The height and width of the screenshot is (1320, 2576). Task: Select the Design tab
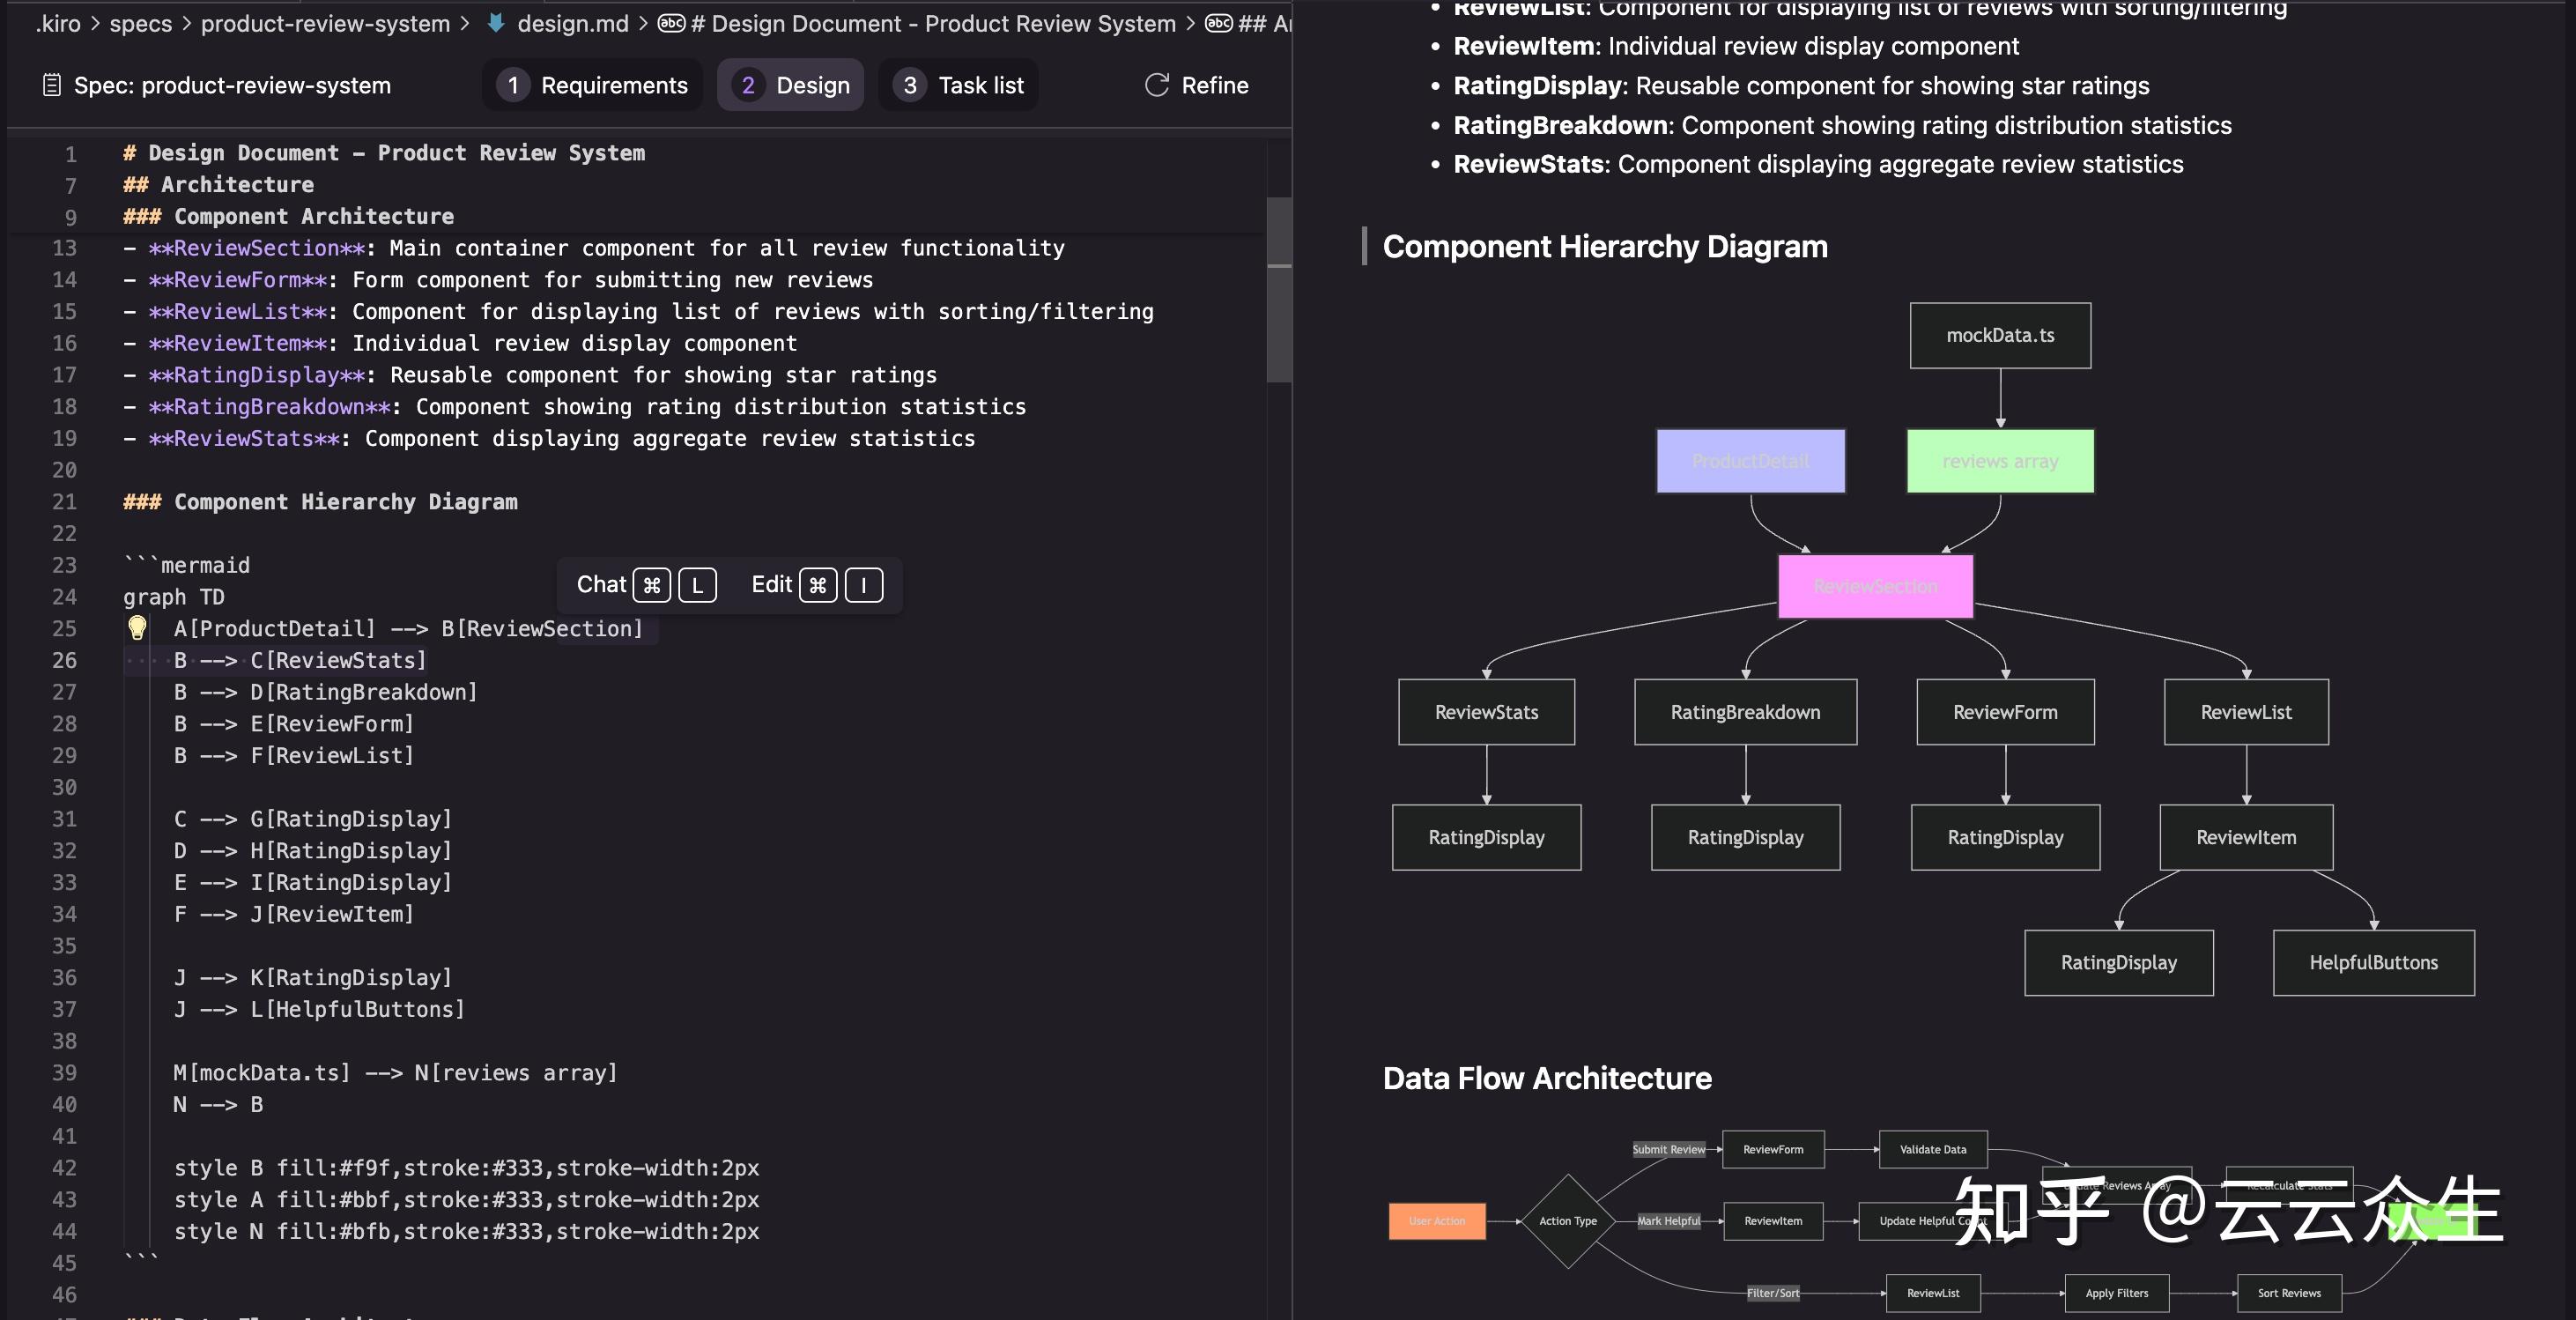pos(812,85)
